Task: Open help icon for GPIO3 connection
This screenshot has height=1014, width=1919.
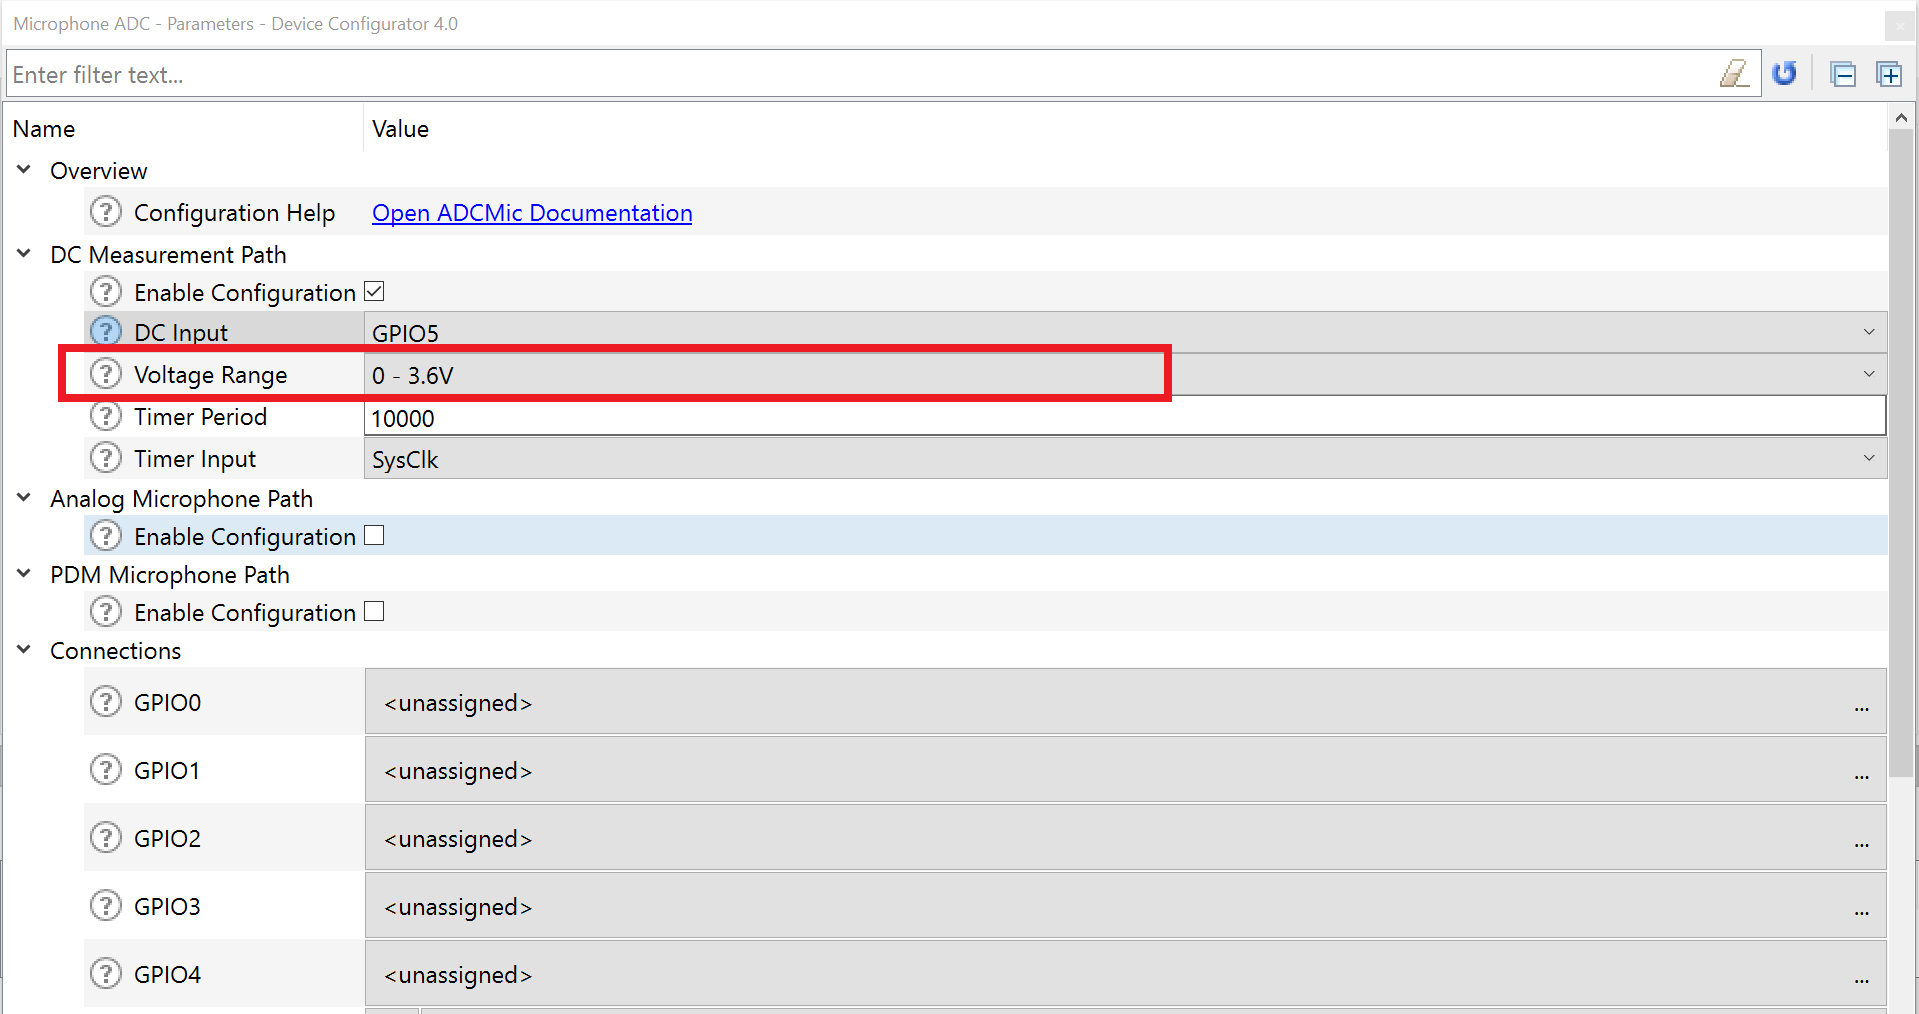Action: pos(106,906)
